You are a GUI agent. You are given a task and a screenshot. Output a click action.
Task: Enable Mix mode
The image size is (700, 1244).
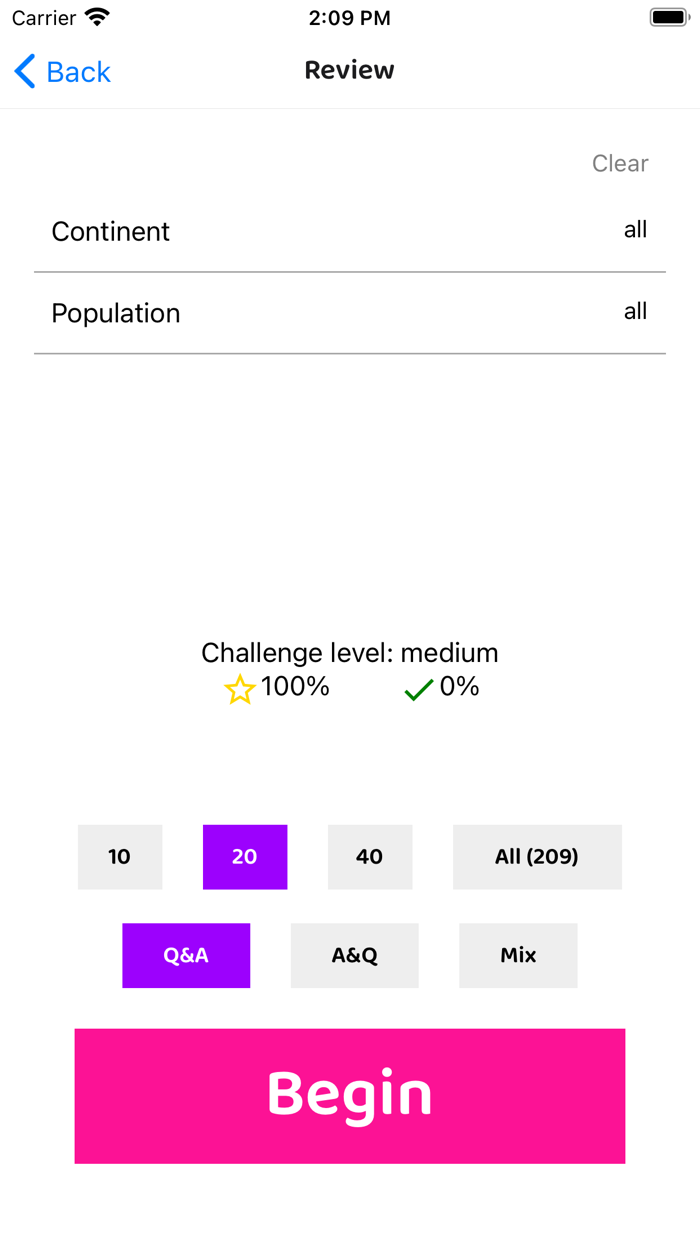[518, 955]
